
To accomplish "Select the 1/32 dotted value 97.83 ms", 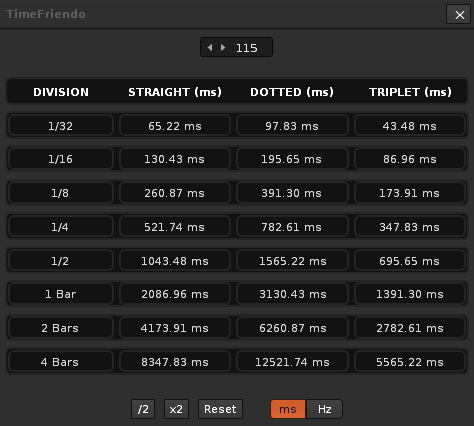I will [x=292, y=126].
